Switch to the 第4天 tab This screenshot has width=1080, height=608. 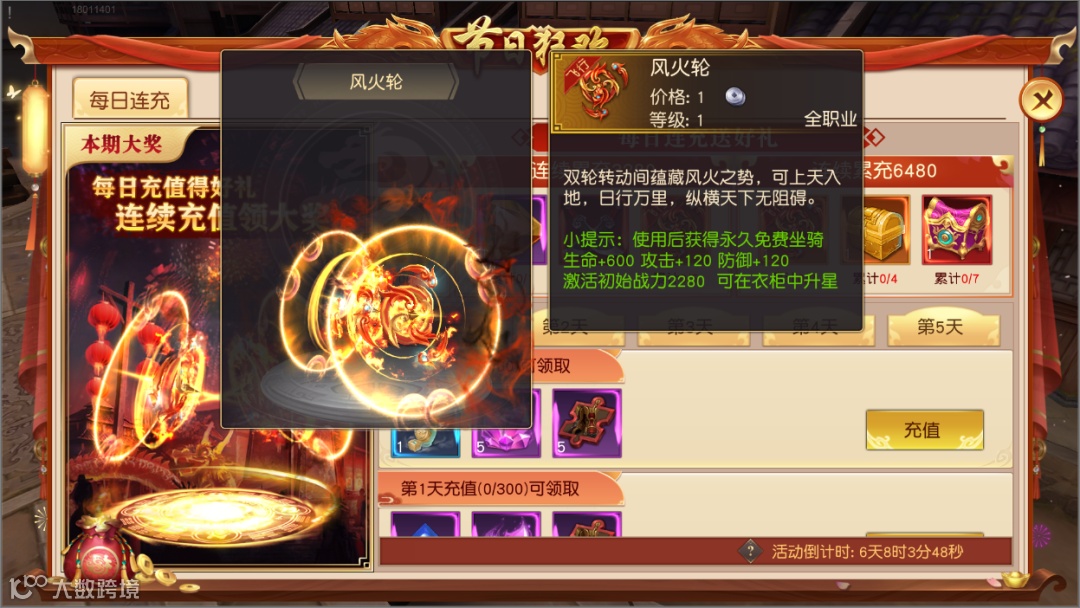pyautogui.click(x=818, y=328)
